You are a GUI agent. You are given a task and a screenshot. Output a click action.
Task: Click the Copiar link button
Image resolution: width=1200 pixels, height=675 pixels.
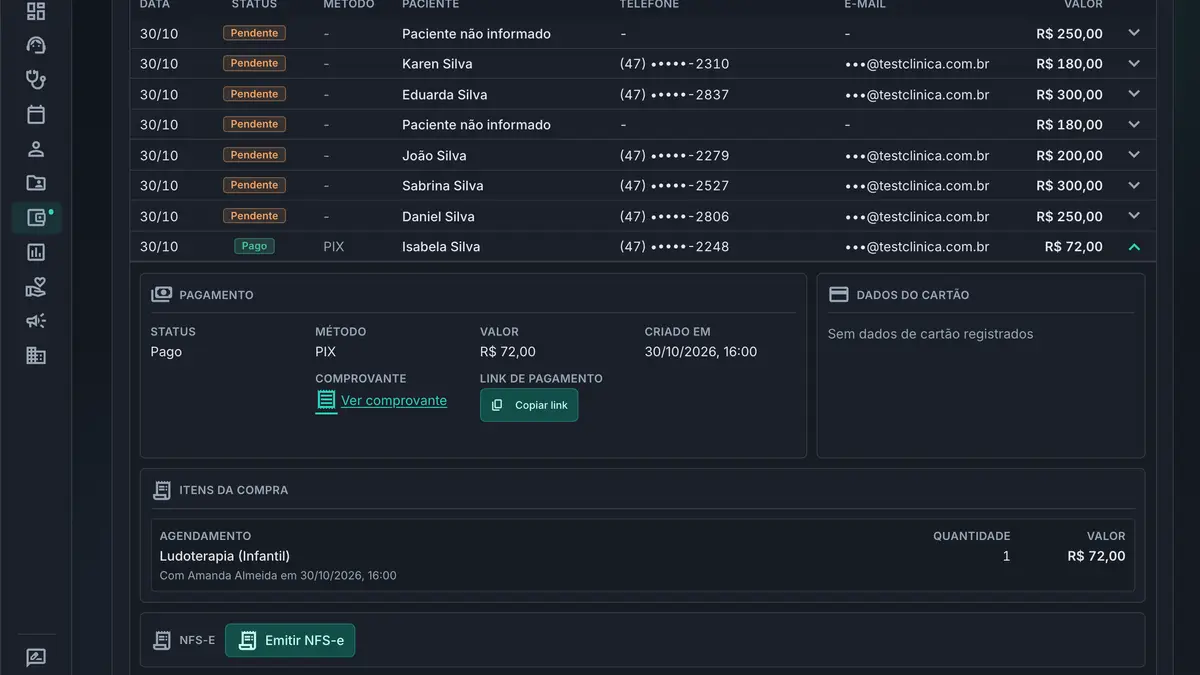pos(529,405)
